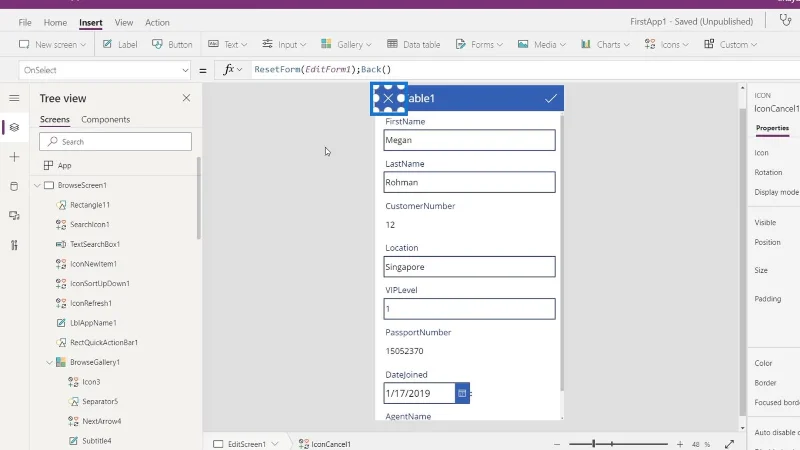Screen dimensions: 800x450
Task: Open the Custom dropdown
Action: click(x=730, y=44)
